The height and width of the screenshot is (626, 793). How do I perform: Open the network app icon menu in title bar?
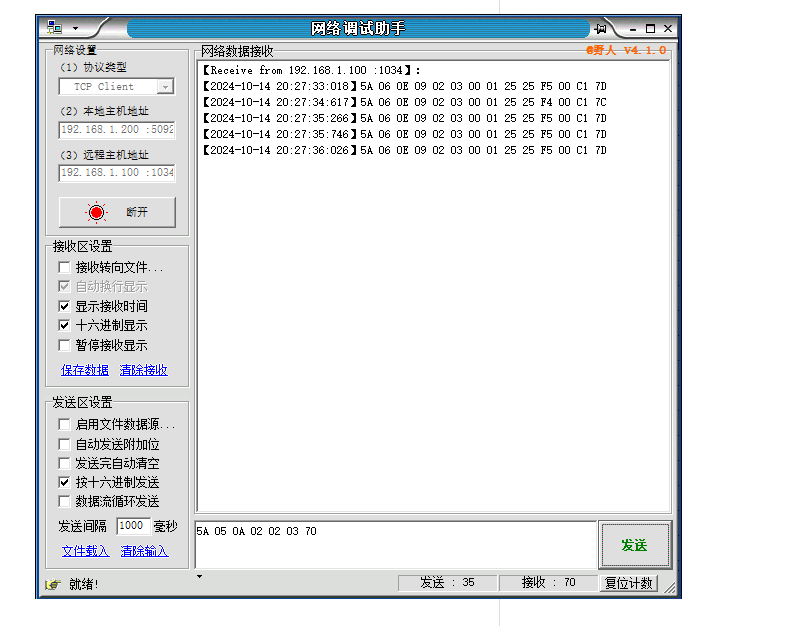tap(55, 28)
